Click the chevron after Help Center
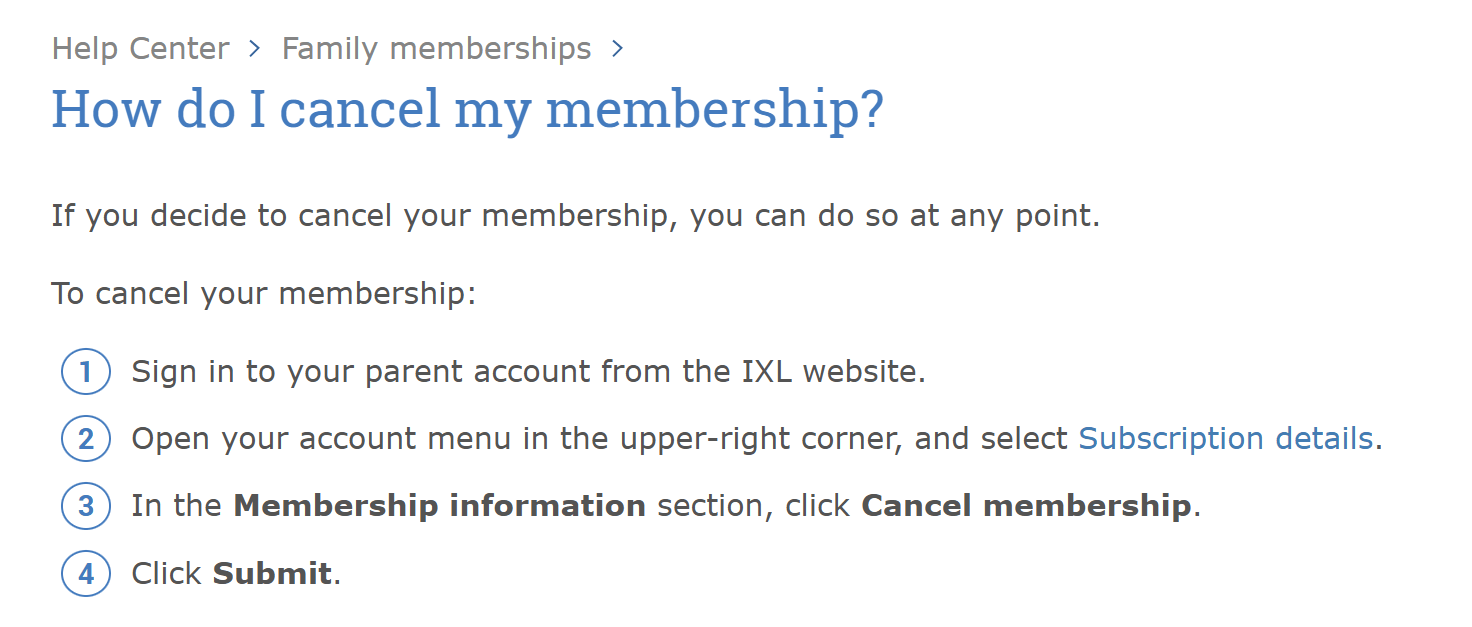1472x627 pixels. pyautogui.click(x=255, y=48)
